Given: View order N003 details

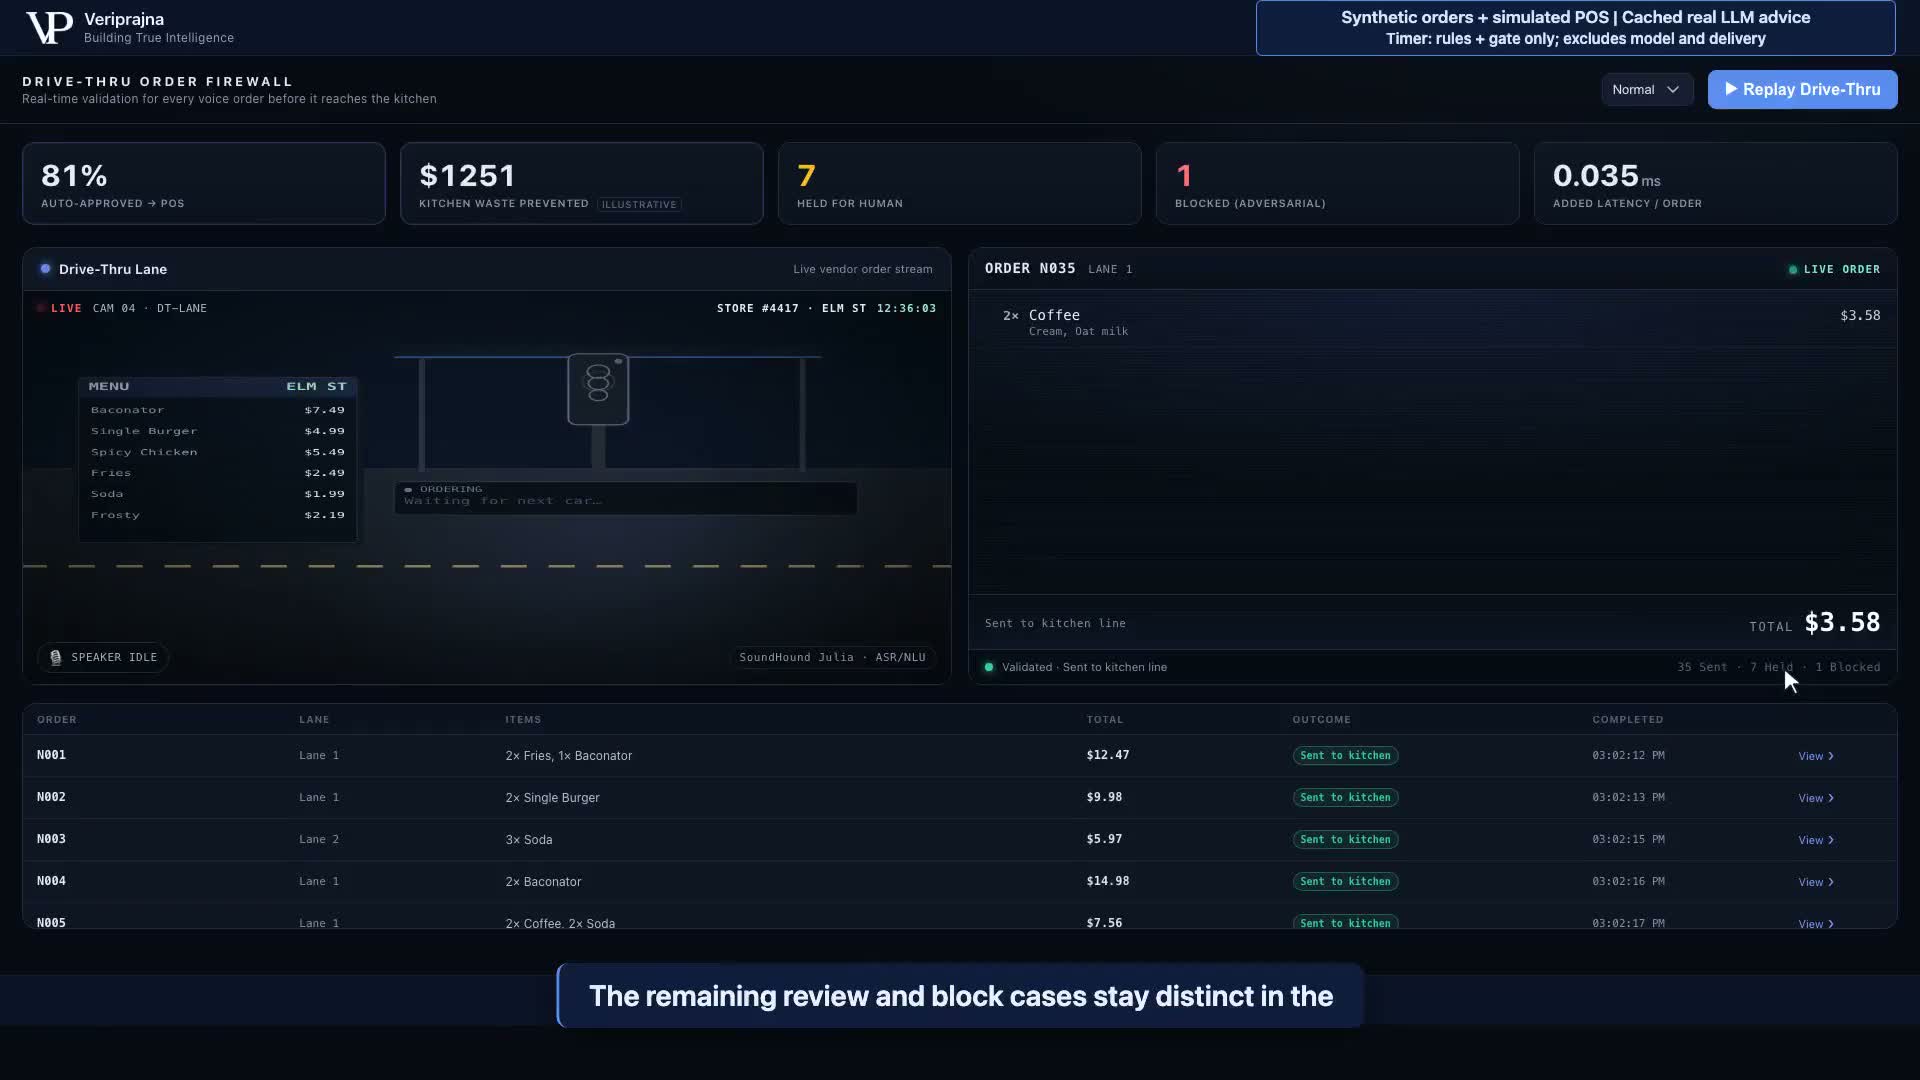Looking at the screenshot, I should click(x=1815, y=840).
